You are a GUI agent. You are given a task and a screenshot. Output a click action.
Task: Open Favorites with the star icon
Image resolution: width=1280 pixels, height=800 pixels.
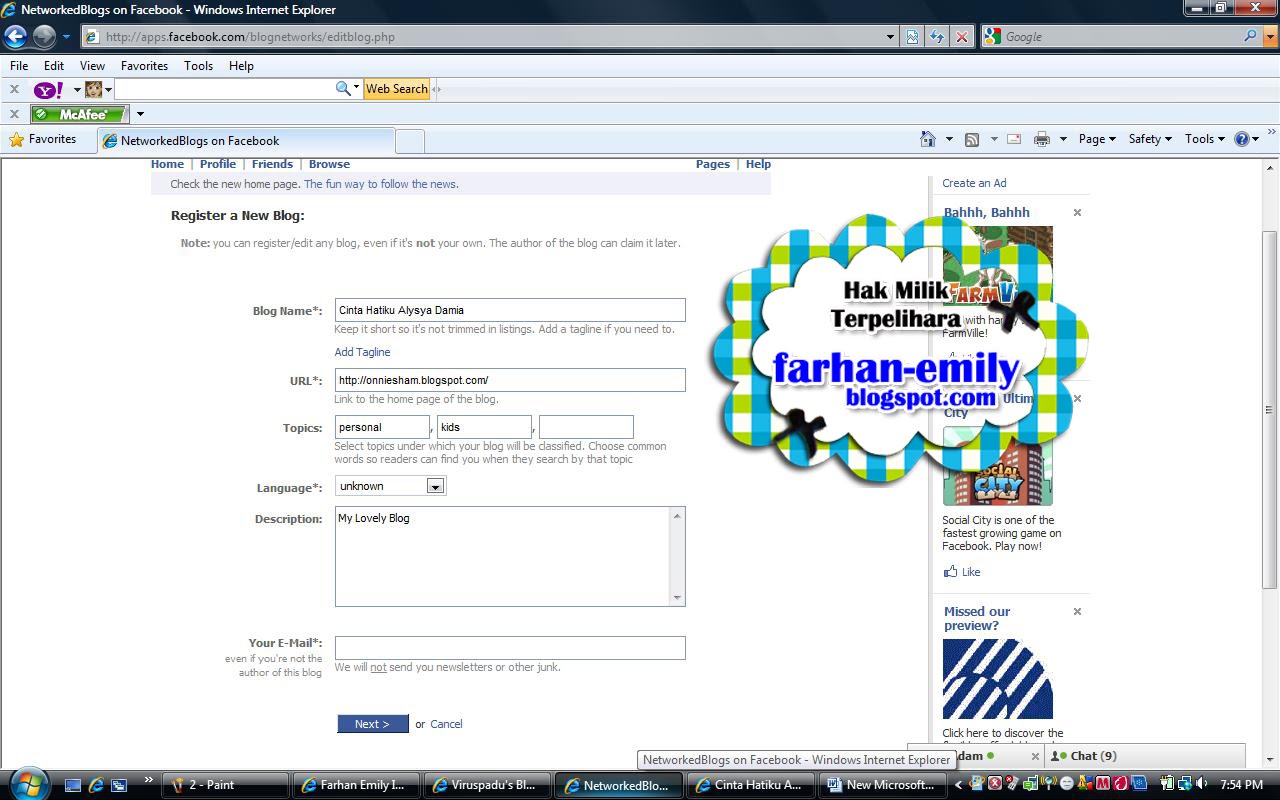point(16,140)
